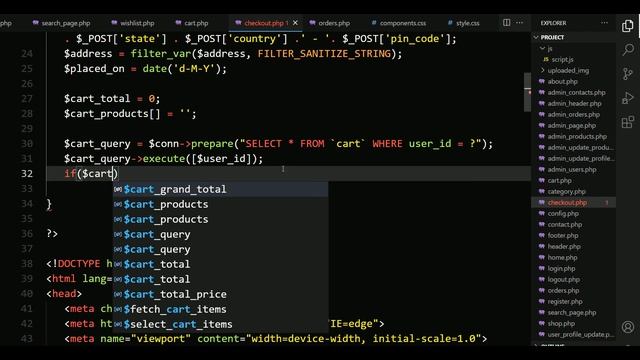Choose $fetch_cart_items from the suggestions
This screenshot has height=360, width=640.
pos(220,309)
